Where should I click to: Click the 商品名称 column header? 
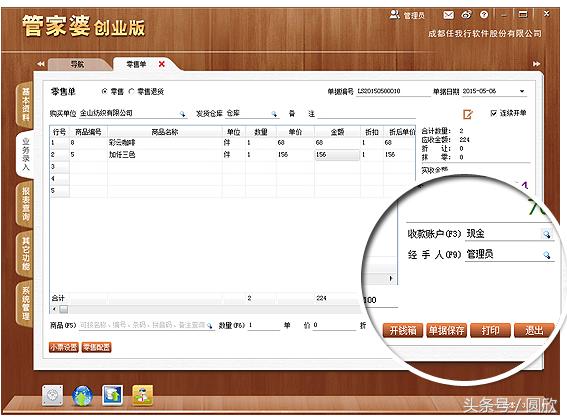165,132
